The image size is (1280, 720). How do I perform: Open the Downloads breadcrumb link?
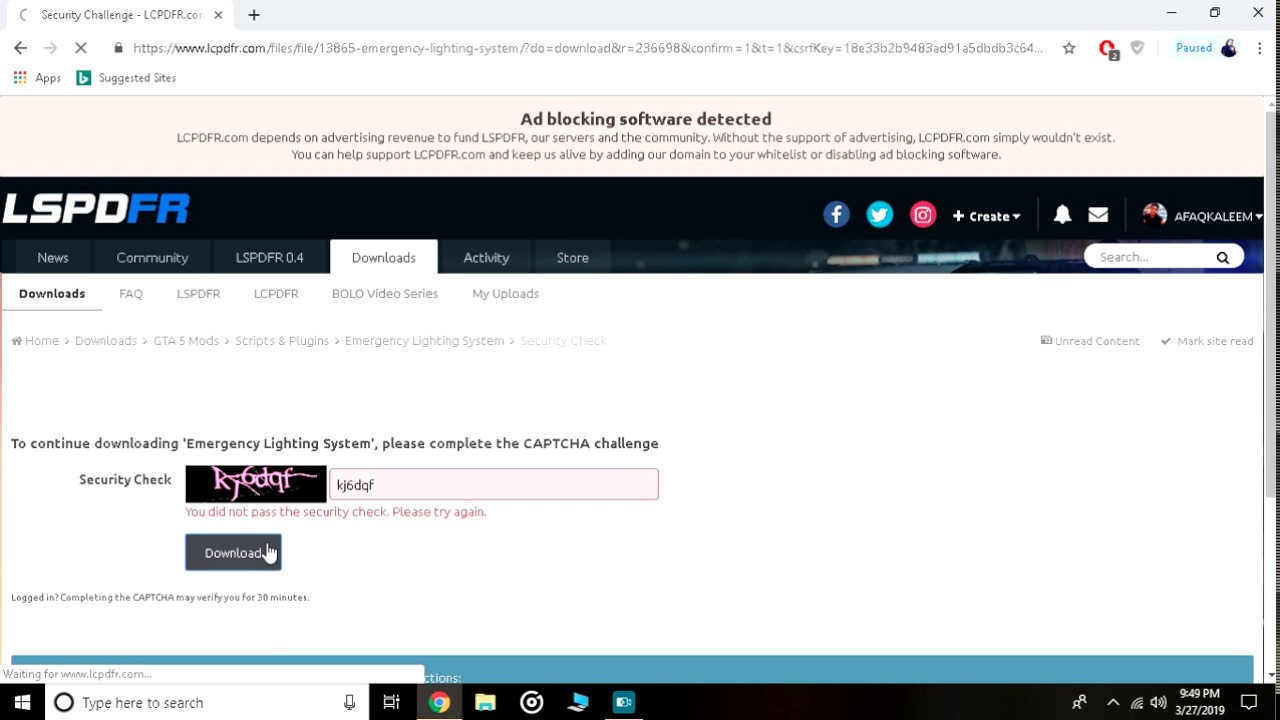click(x=105, y=341)
